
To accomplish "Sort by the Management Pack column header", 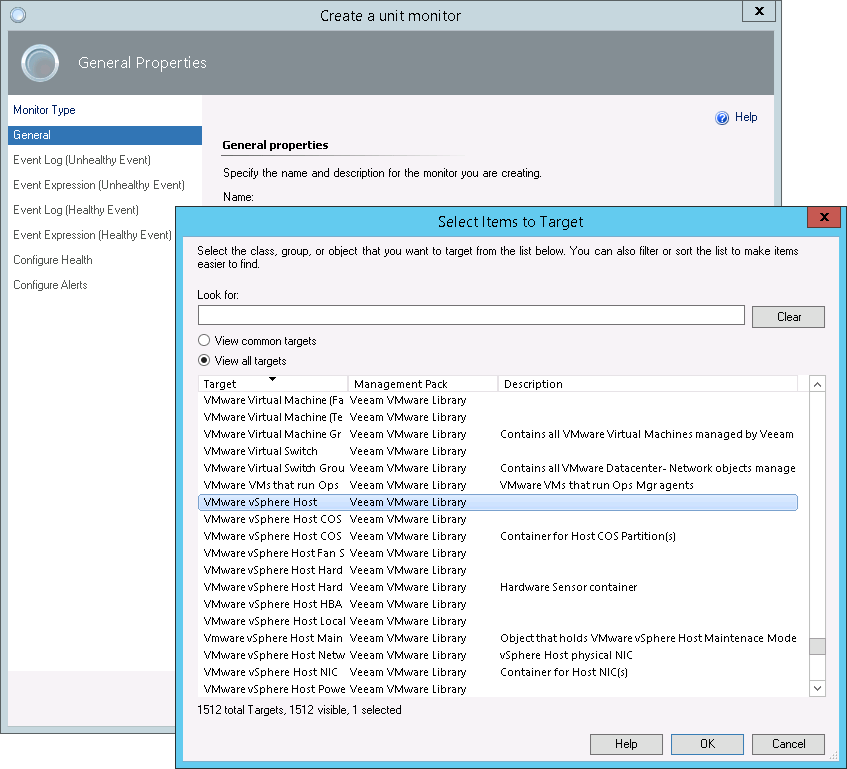I will coord(422,383).
